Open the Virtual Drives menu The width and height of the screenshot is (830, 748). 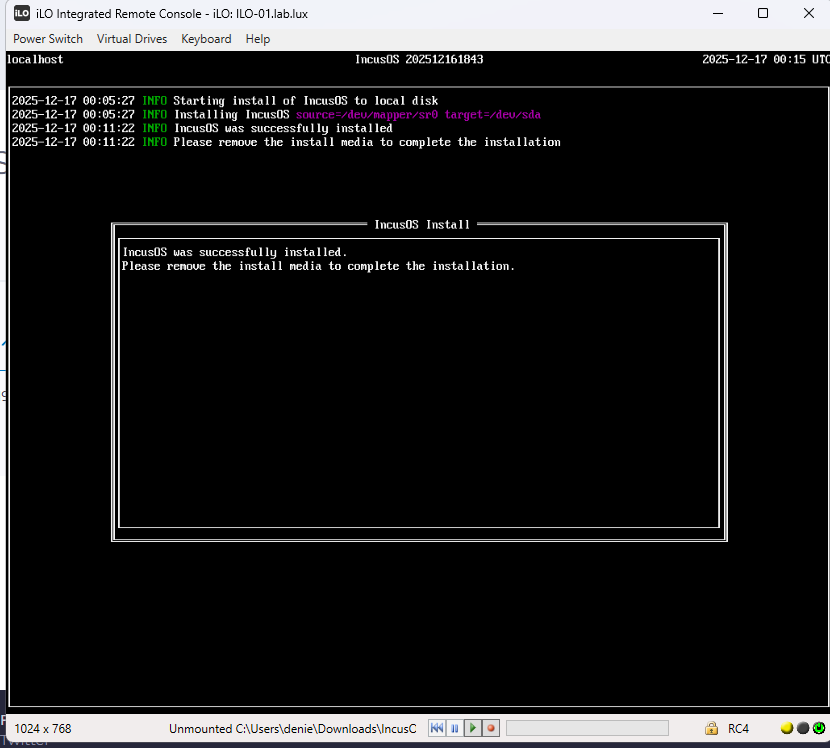(132, 39)
